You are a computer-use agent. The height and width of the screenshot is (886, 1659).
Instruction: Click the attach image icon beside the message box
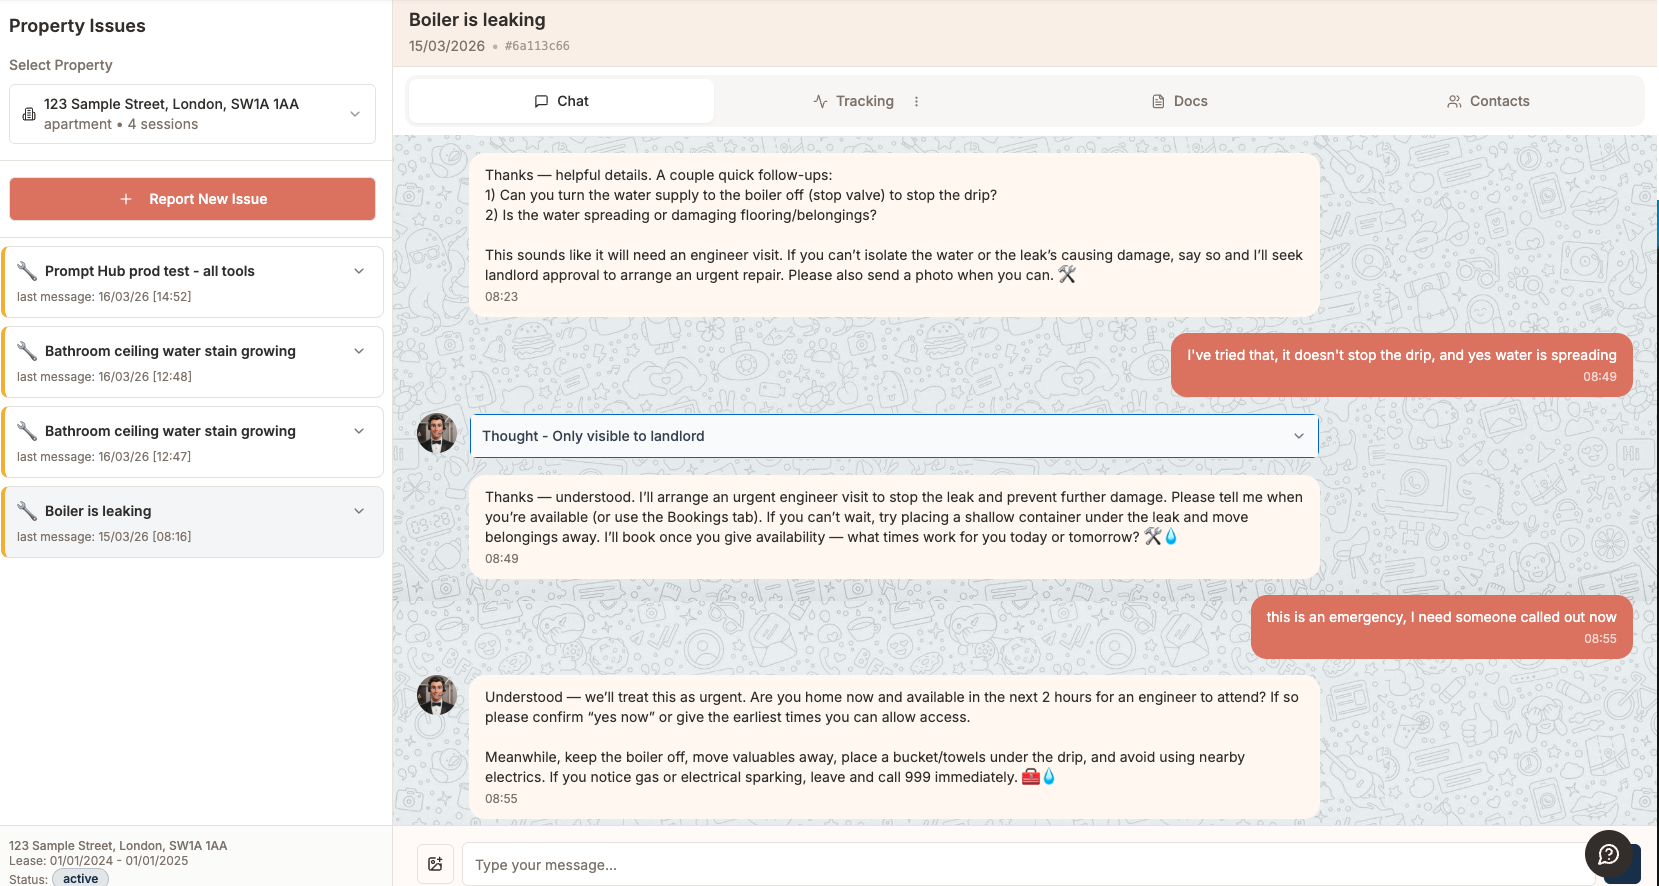click(x=435, y=863)
